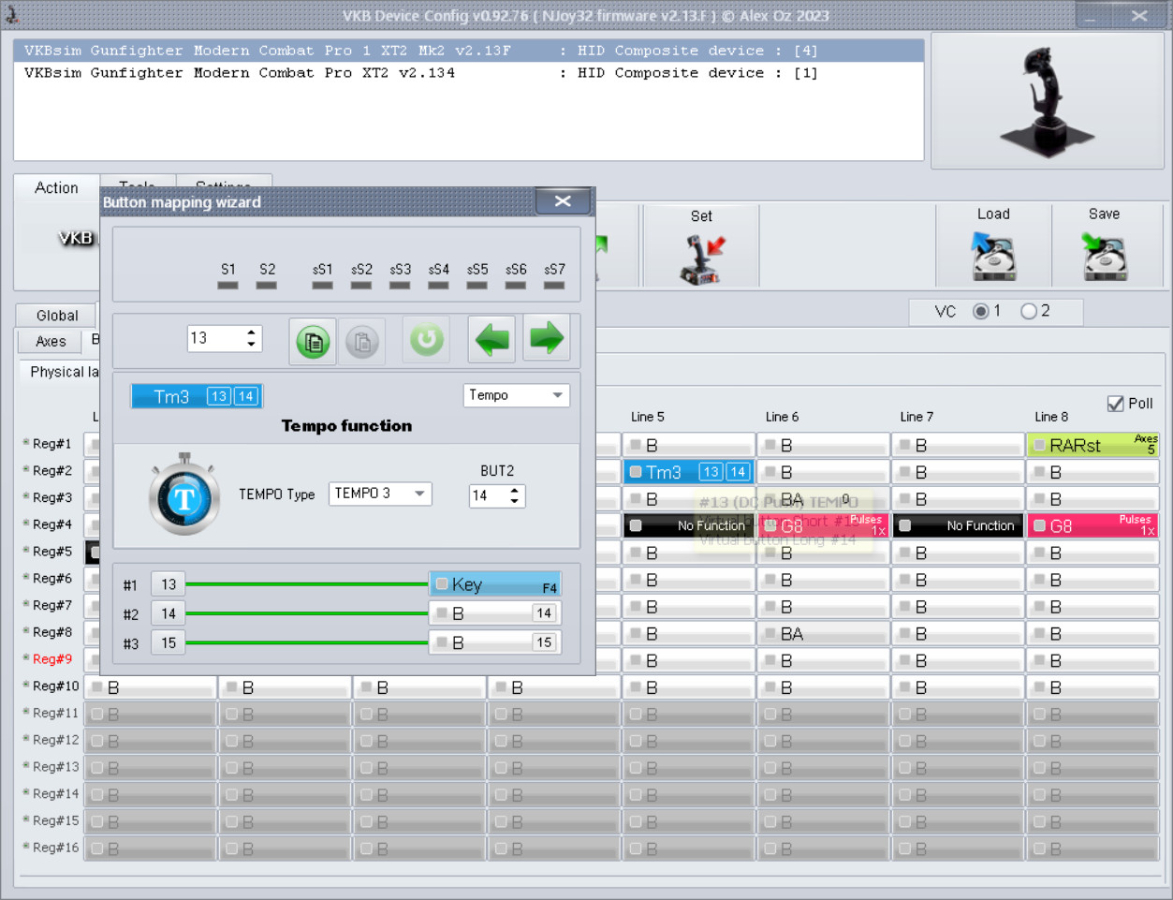The width and height of the screenshot is (1173, 900).
Task: Open the Global tab
Action: click(x=57, y=315)
